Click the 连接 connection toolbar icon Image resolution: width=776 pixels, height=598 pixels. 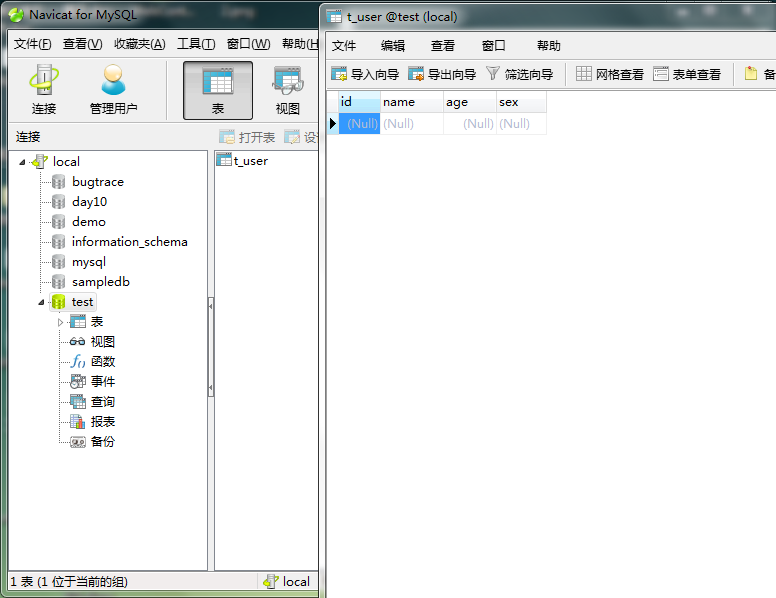coord(44,90)
